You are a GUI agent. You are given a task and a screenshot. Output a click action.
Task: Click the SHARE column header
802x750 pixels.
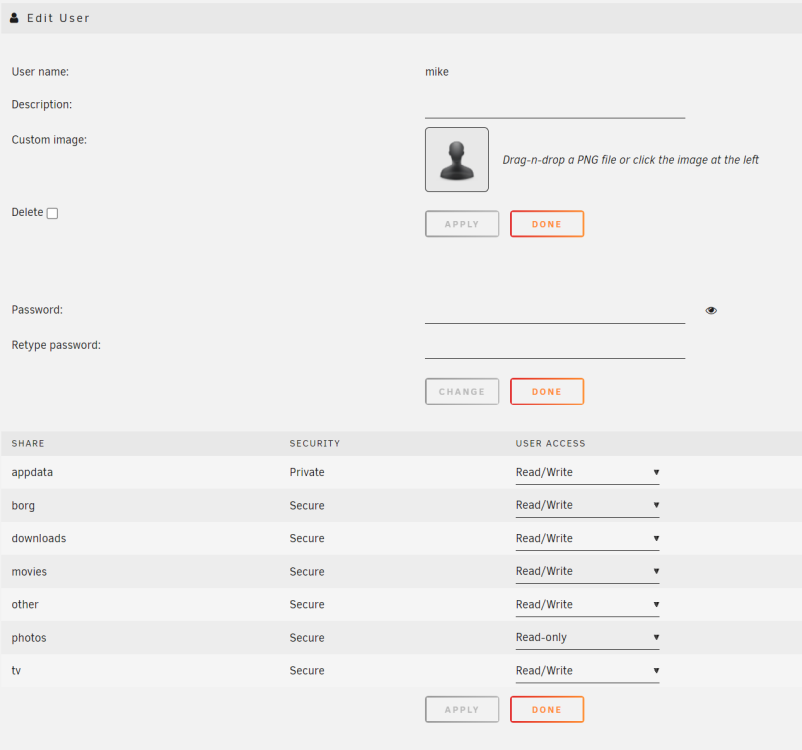28,444
